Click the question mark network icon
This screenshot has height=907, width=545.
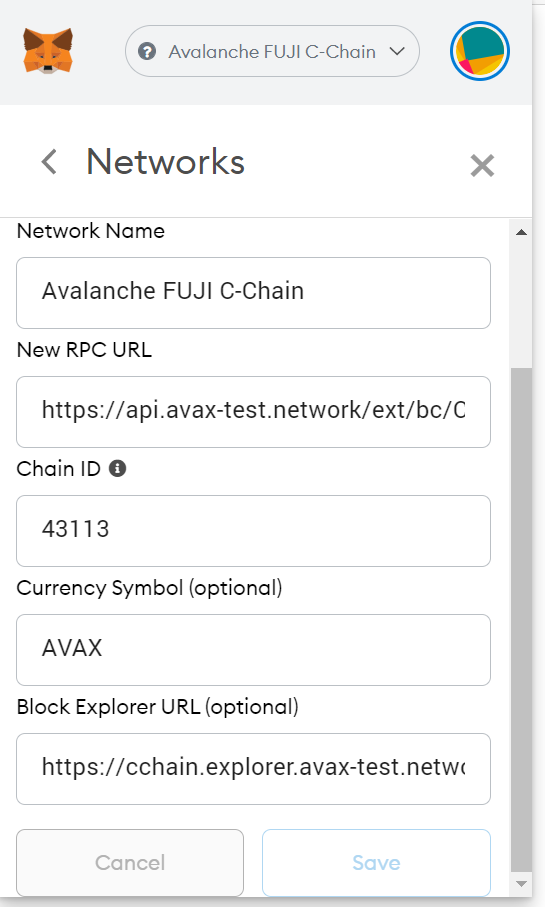[147, 51]
